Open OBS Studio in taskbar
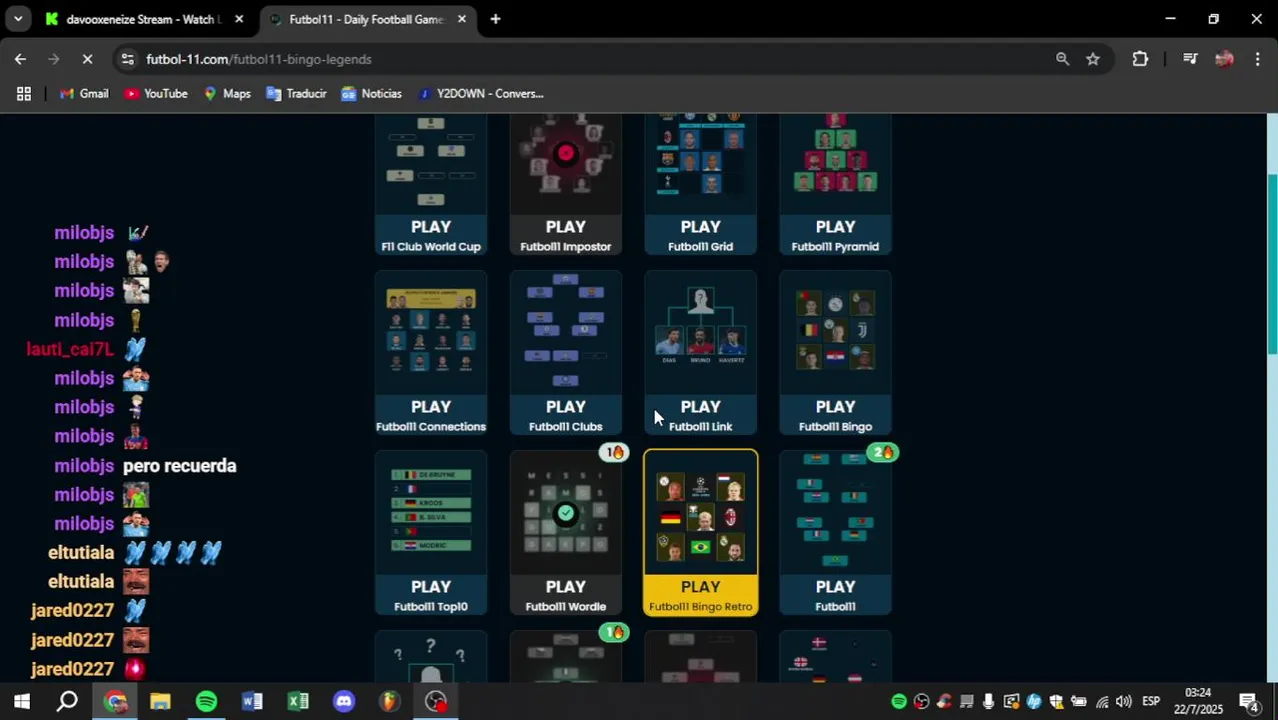The width and height of the screenshot is (1278, 720). click(436, 701)
